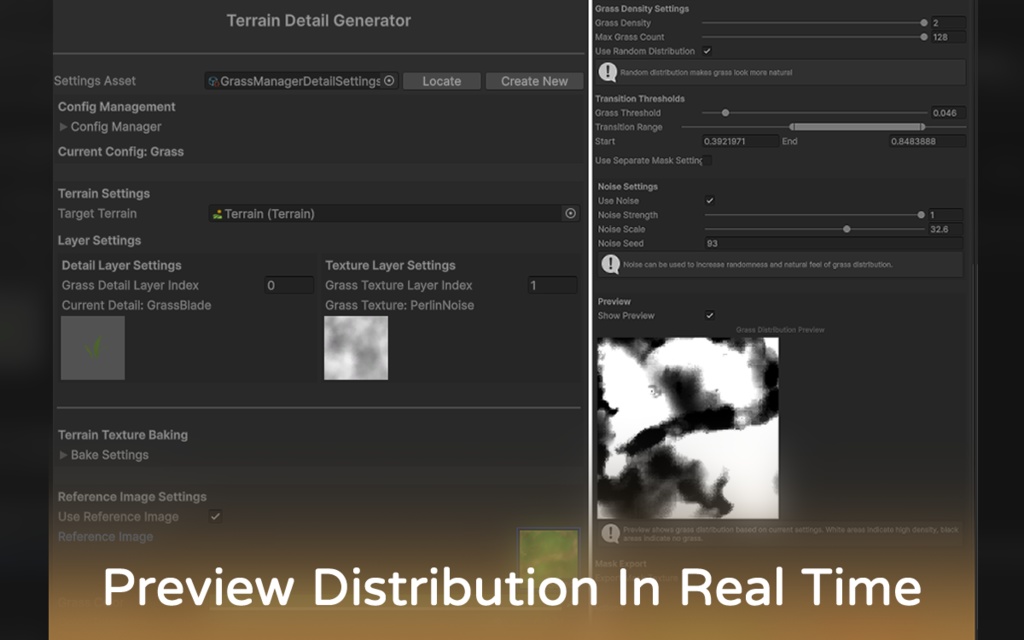
Task: Click info icon beside noise usage note
Action: [611, 264]
